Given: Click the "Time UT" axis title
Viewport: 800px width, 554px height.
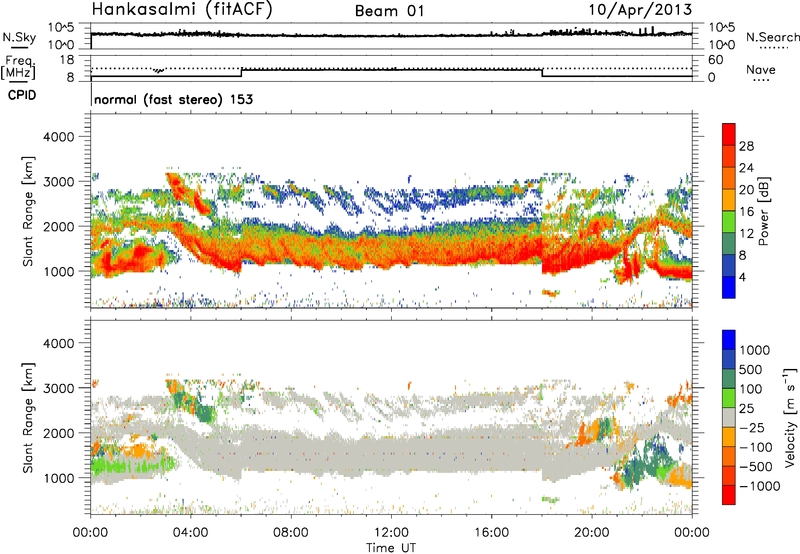Looking at the screenshot, I should pos(391,547).
